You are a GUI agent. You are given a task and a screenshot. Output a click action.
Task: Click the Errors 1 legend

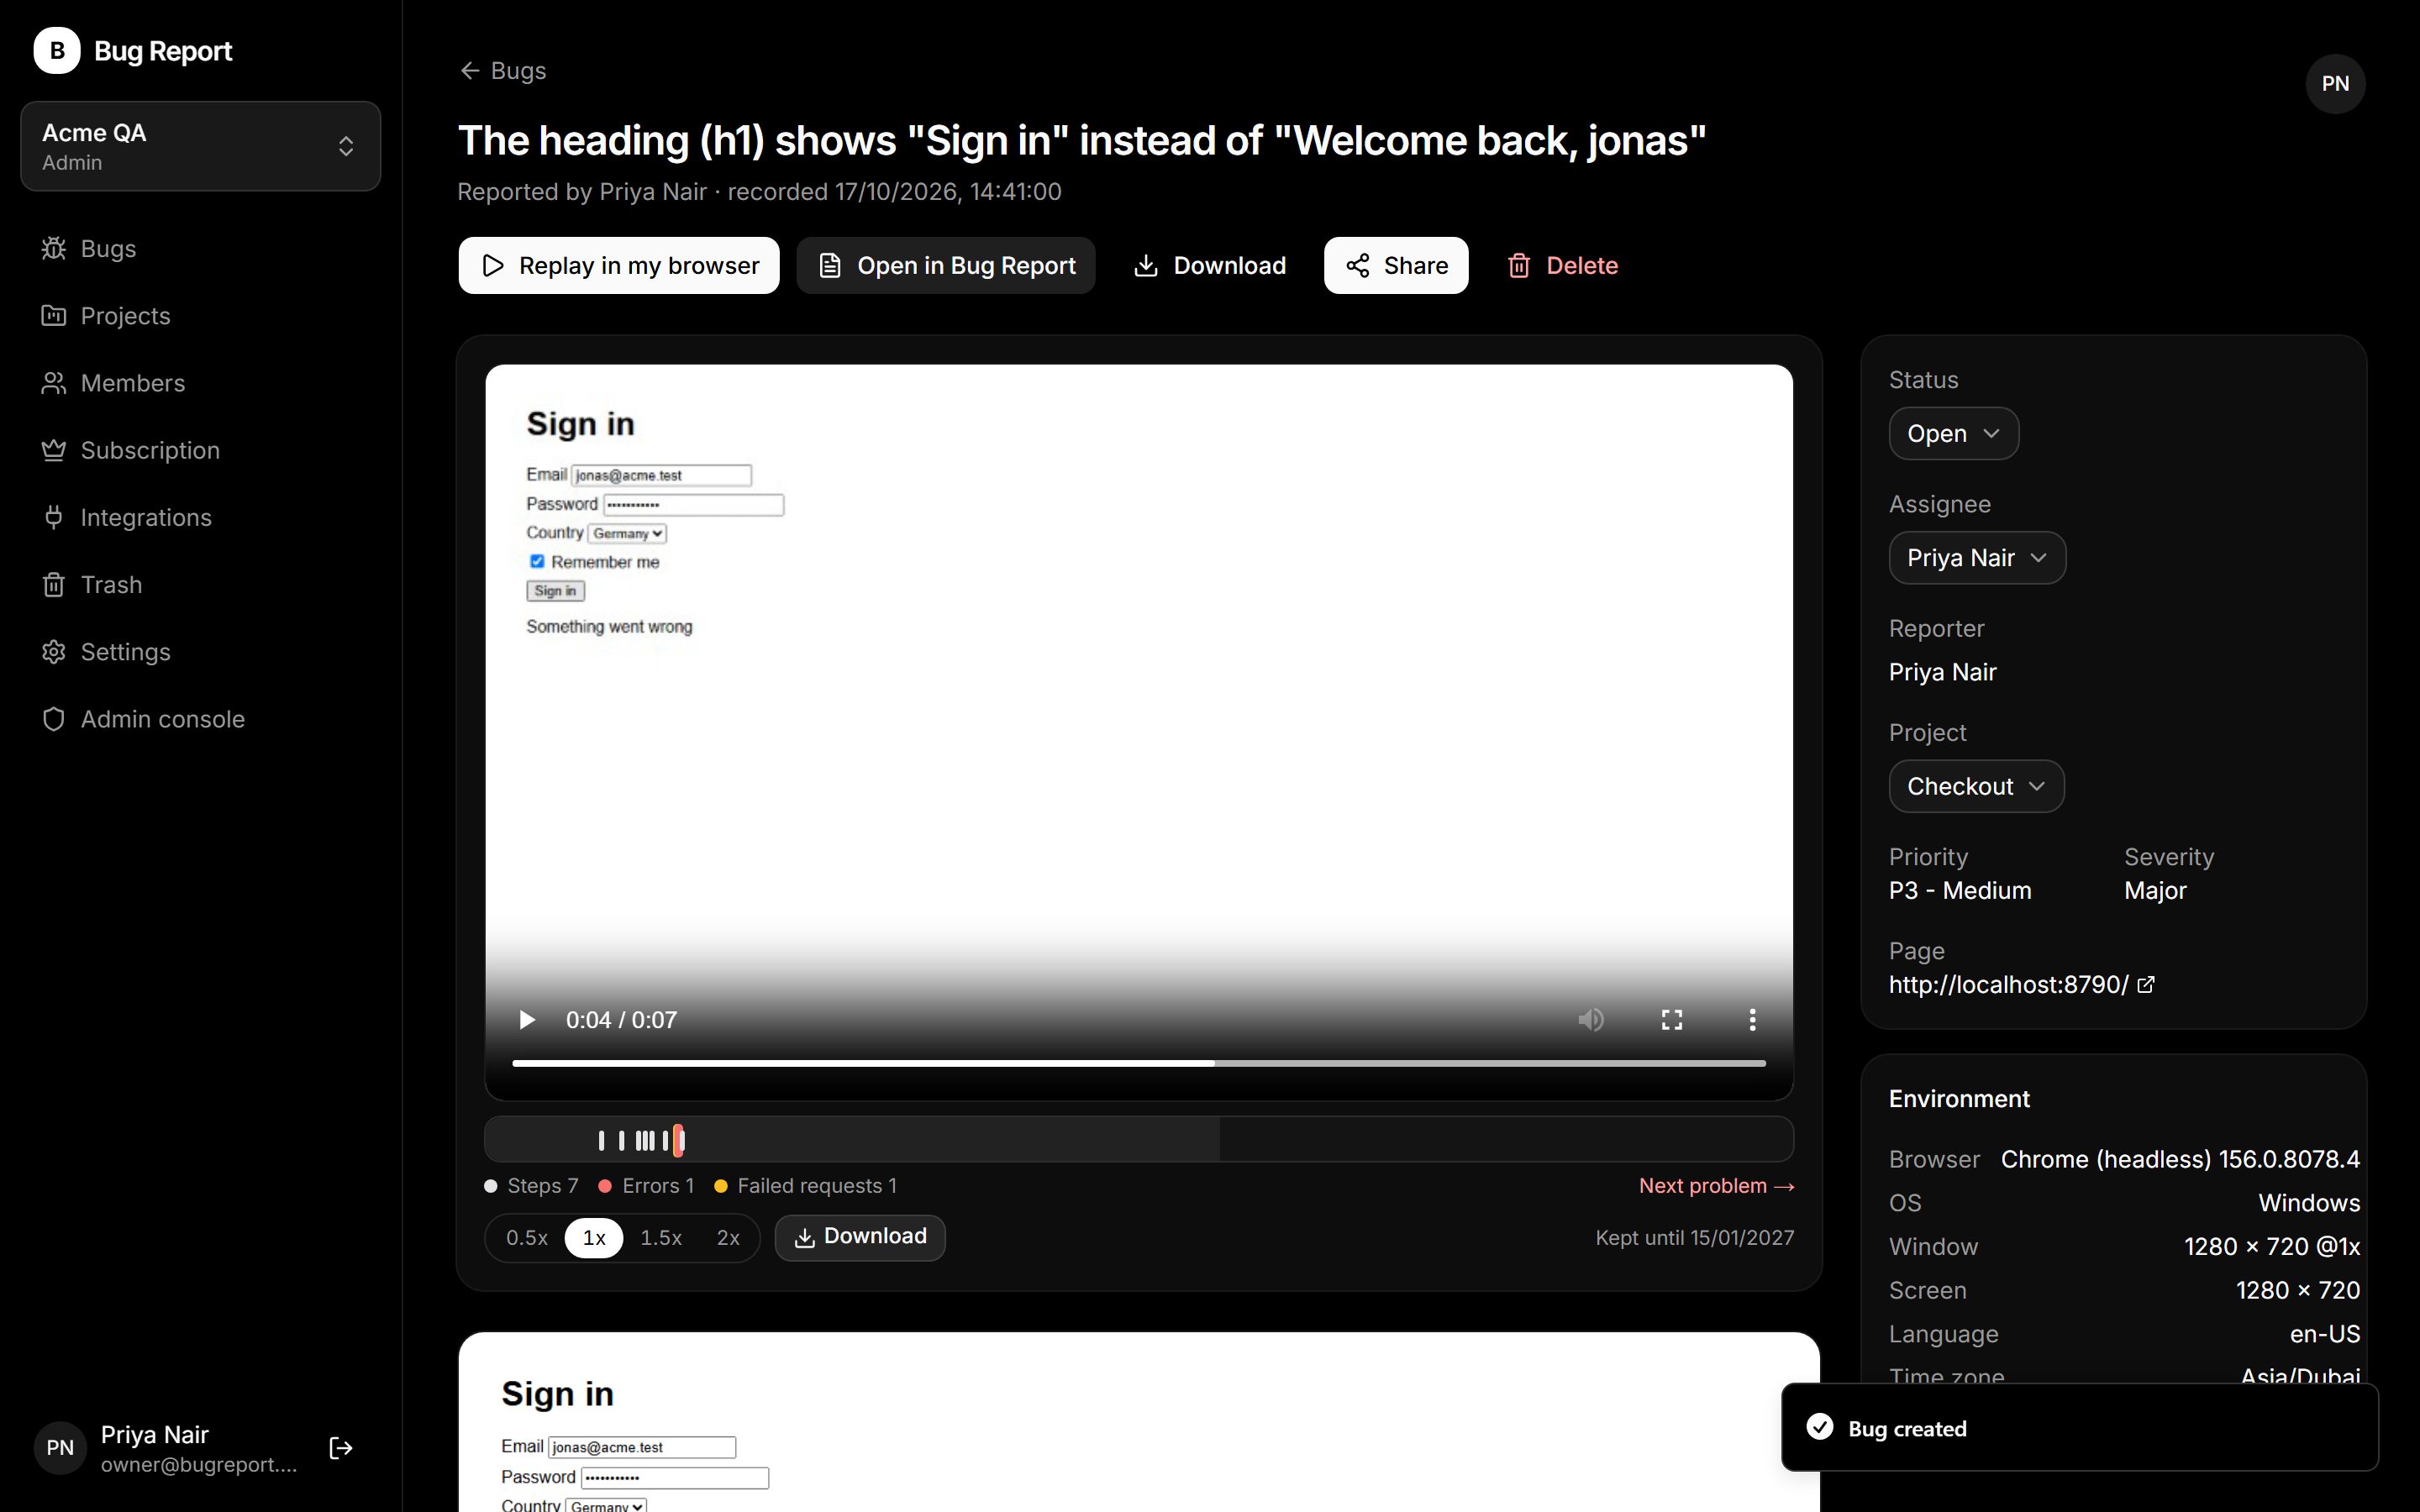pos(646,1186)
